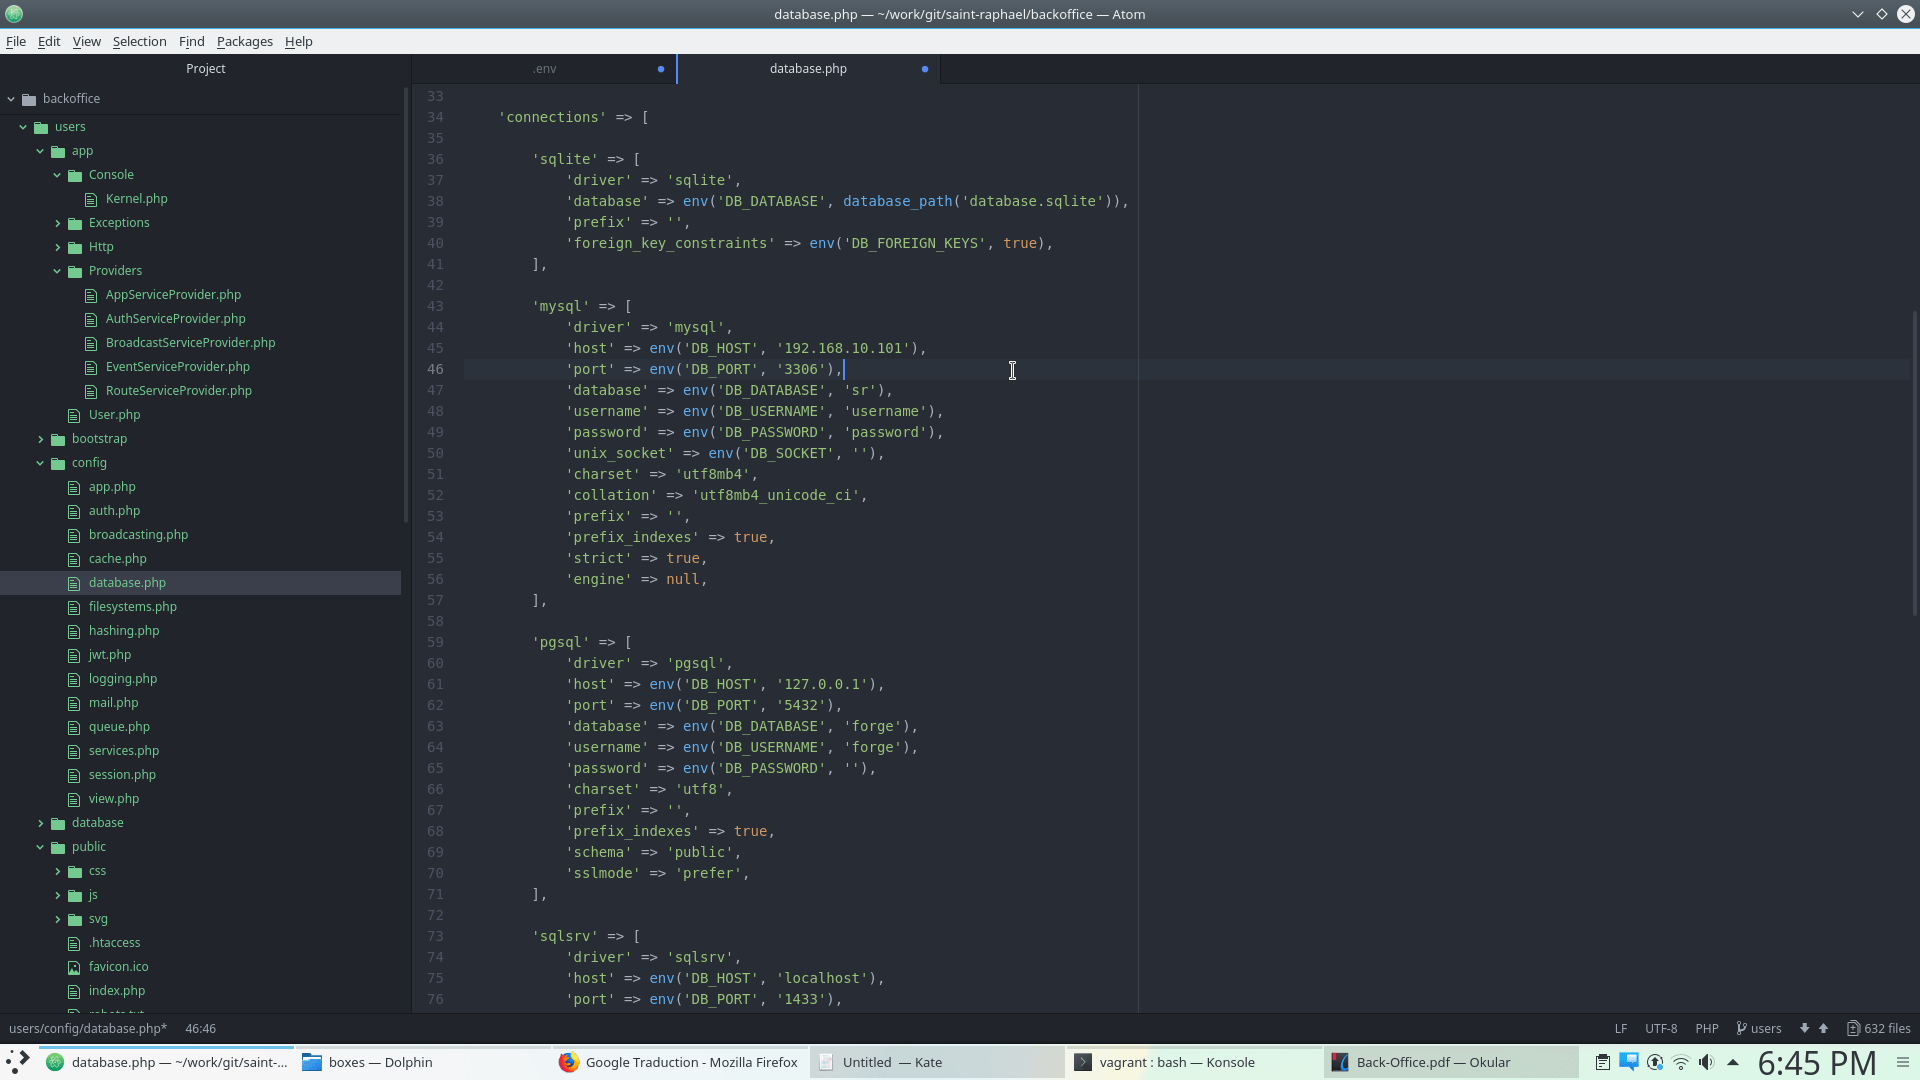Open the volume control tray icon
This screenshot has width=1920, height=1080.
[1706, 1062]
